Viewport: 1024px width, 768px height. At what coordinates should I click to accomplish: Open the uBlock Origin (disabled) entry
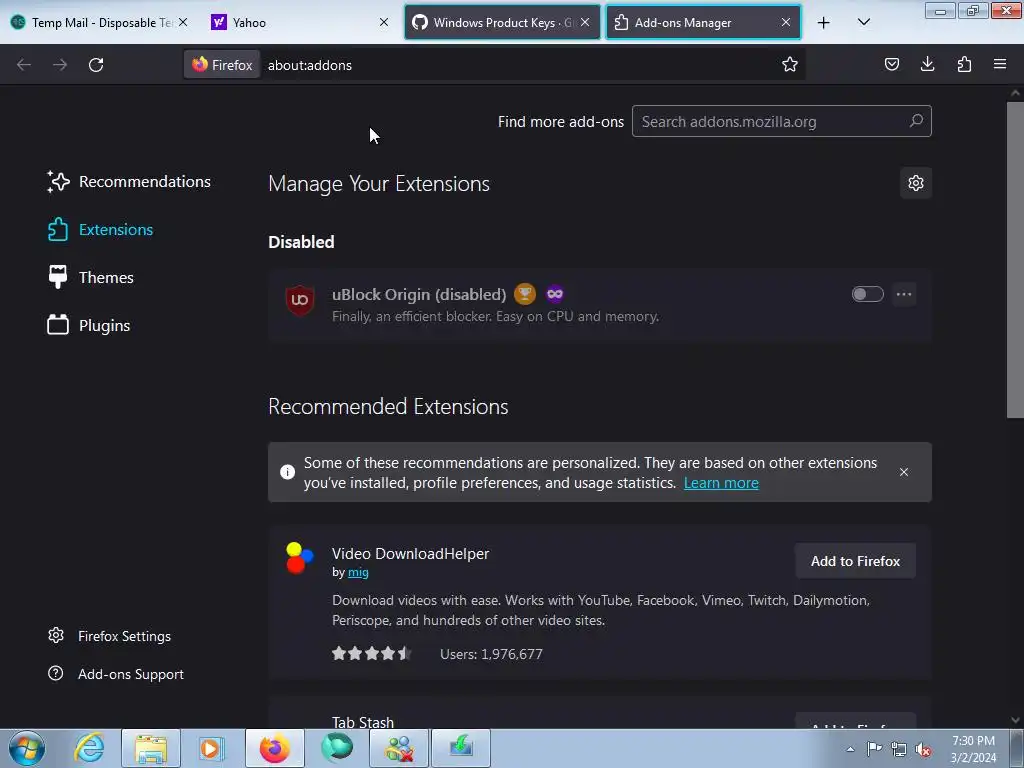[x=600, y=305]
